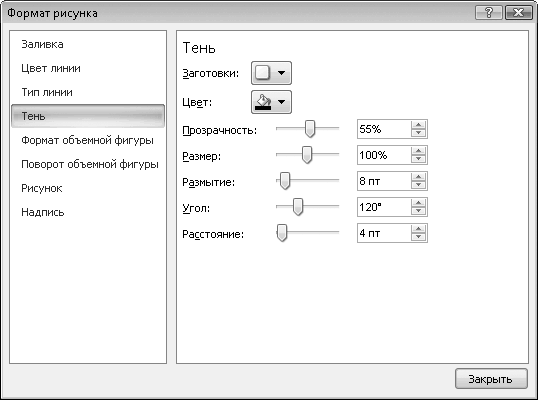Increase transparency (Прозрачность) with the up arrow
Image resolution: width=538 pixels, height=400 pixels.
click(x=418, y=125)
